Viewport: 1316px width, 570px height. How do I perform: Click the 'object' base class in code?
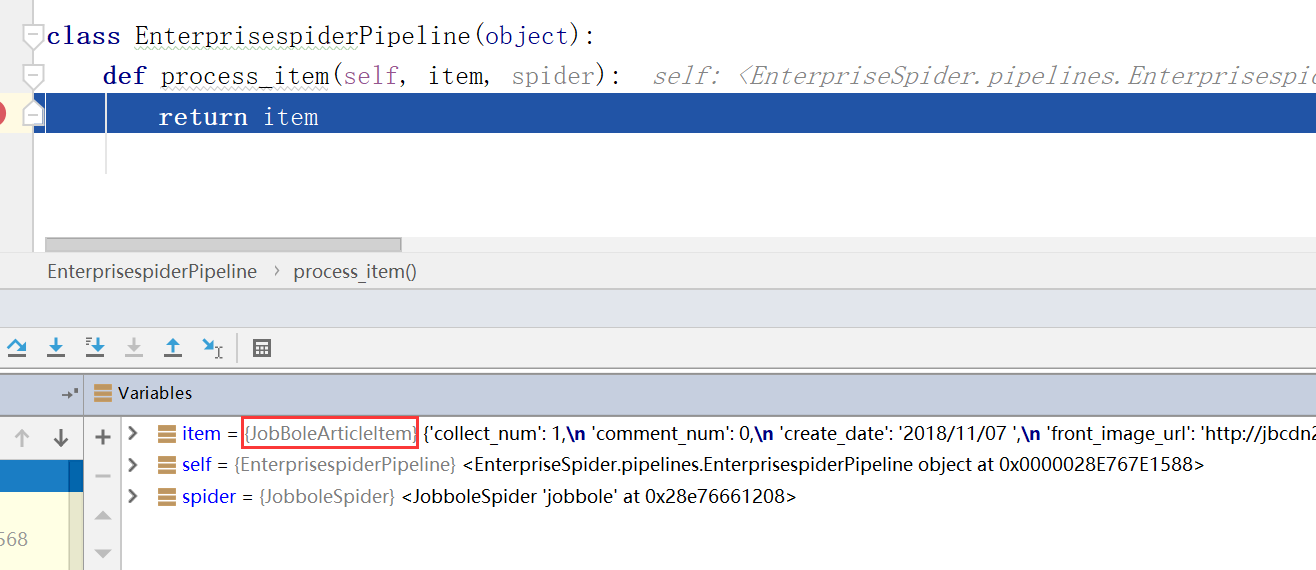click(x=527, y=37)
